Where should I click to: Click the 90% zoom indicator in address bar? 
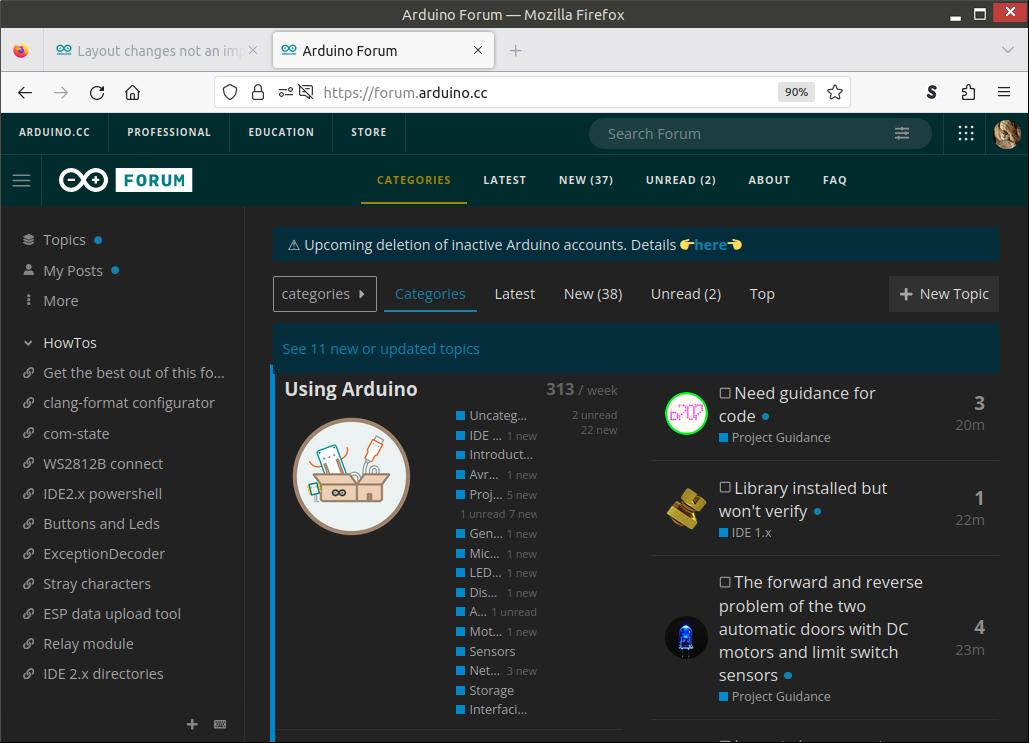pyautogui.click(x=796, y=92)
